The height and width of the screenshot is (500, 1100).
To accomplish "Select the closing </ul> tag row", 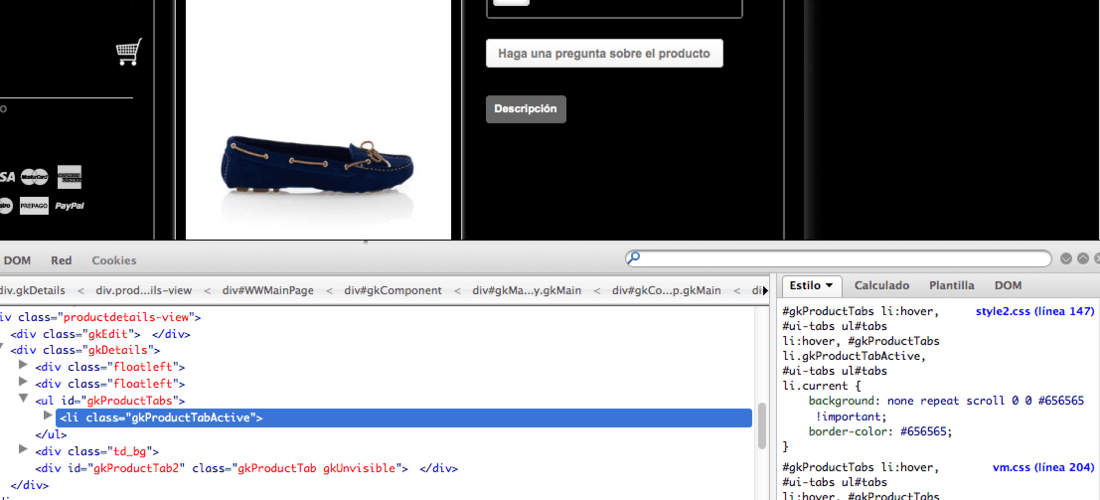I will (x=51, y=434).
